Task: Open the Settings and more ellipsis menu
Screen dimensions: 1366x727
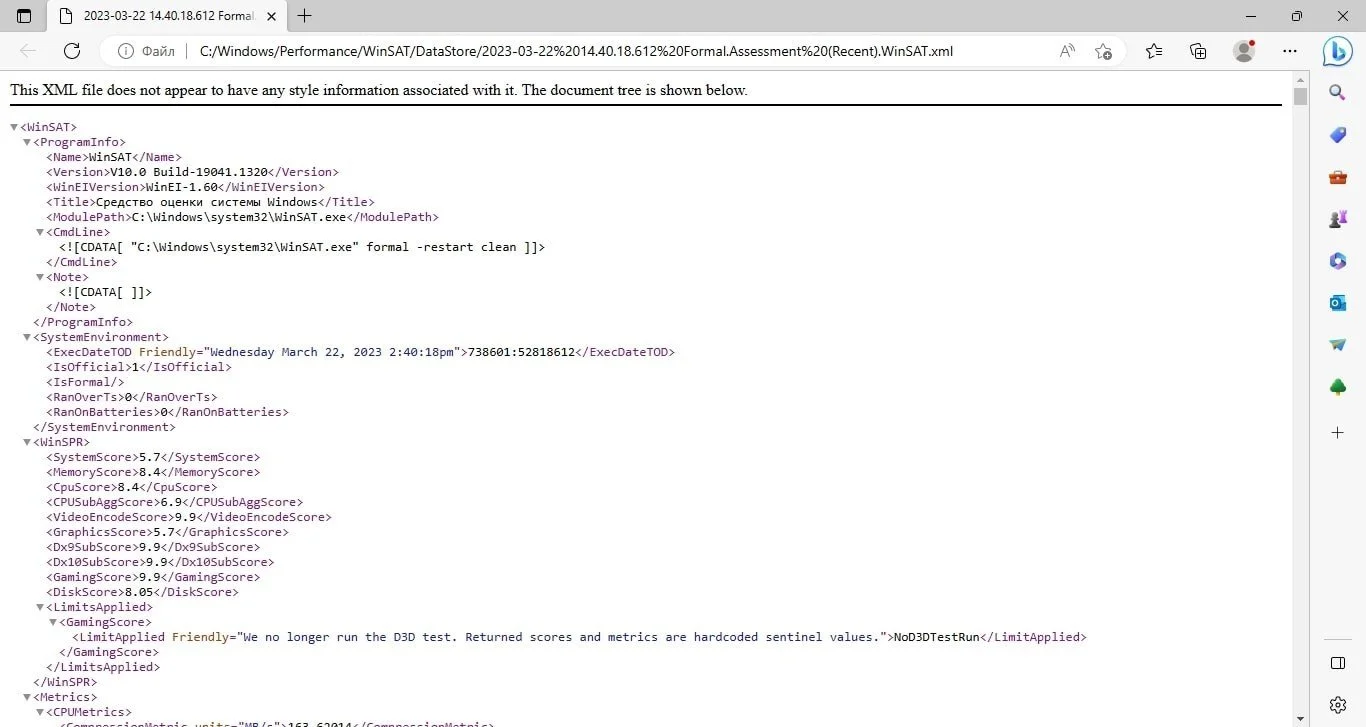Action: [1290, 51]
